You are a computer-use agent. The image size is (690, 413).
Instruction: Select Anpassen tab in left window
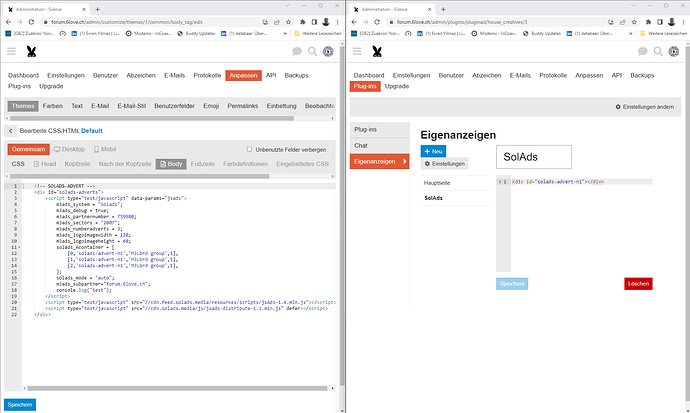(243, 76)
